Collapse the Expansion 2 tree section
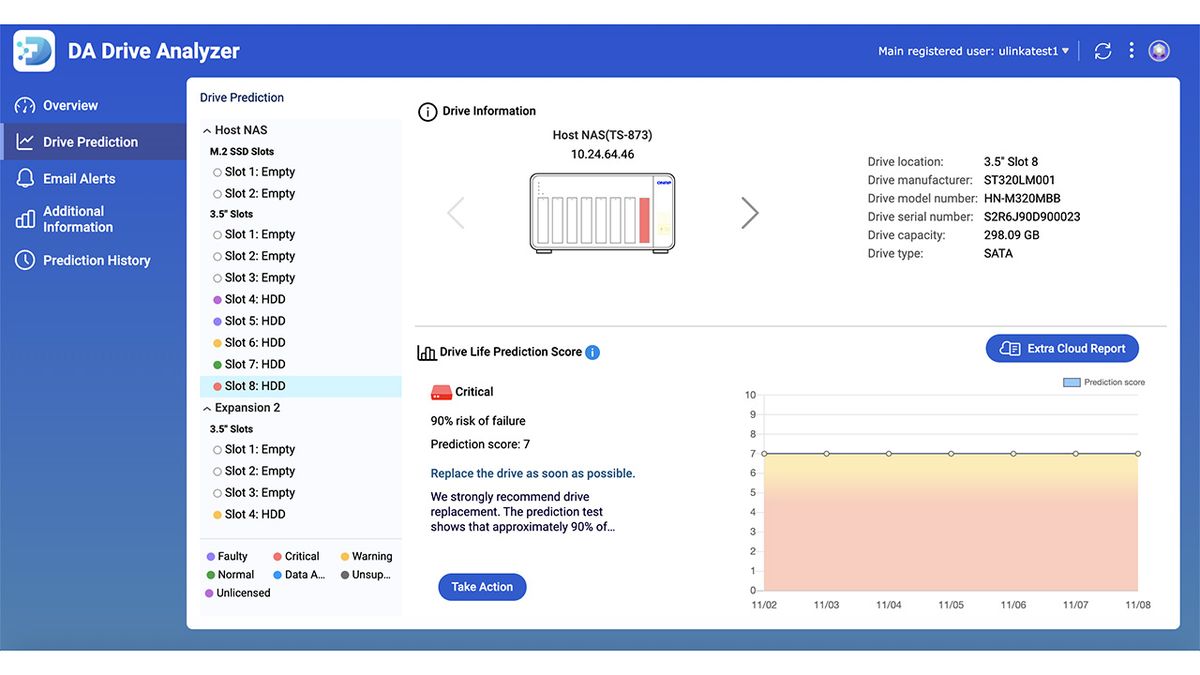This screenshot has width=1200, height=675. [x=206, y=407]
